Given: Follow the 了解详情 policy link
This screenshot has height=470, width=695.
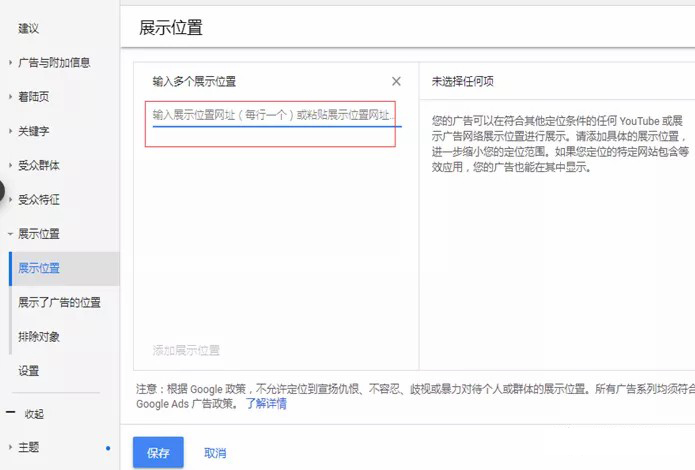Looking at the screenshot, I should coord(267,404).
